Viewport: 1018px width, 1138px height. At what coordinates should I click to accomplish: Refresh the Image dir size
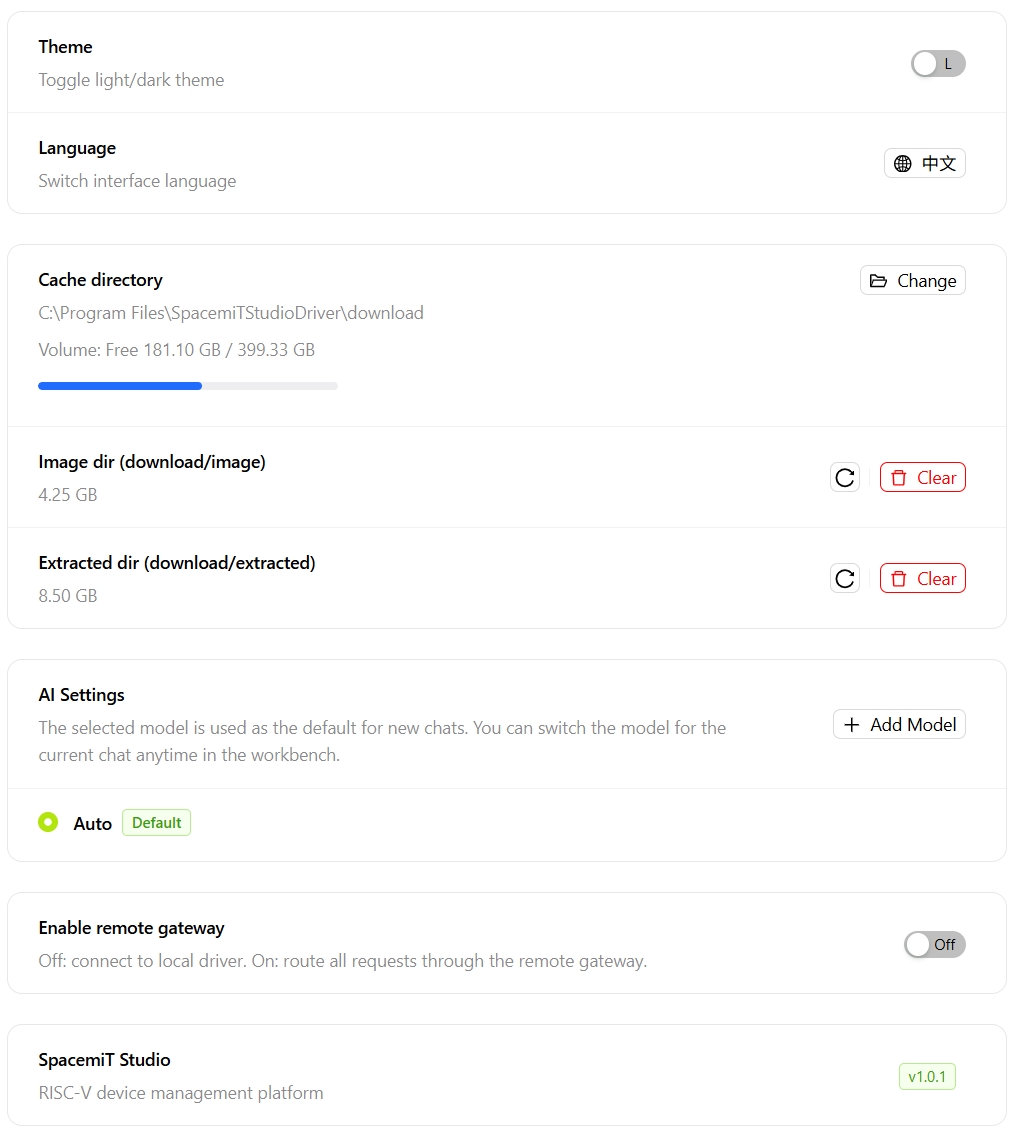tap(845, 478)
